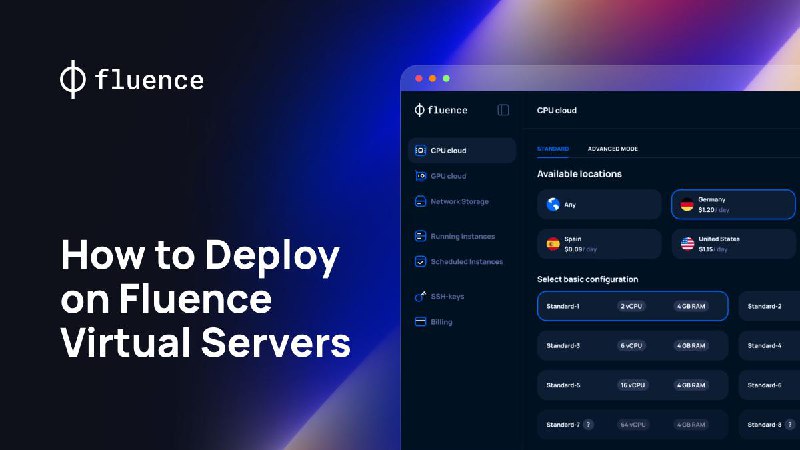Open SSH-keys key icon
The image size is (800, 450).
click(x=420, y=296)
